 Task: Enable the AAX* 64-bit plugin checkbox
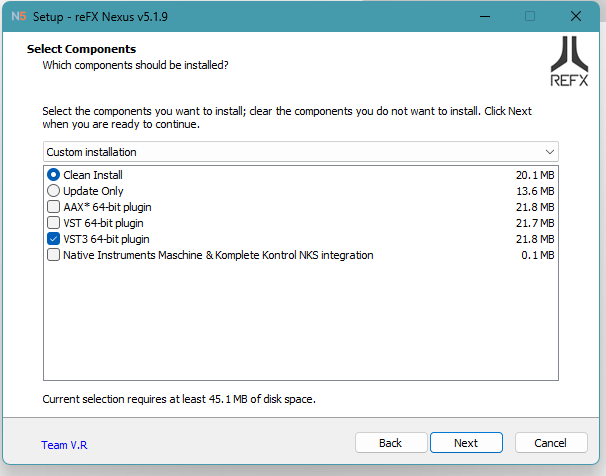coord(53,207)
